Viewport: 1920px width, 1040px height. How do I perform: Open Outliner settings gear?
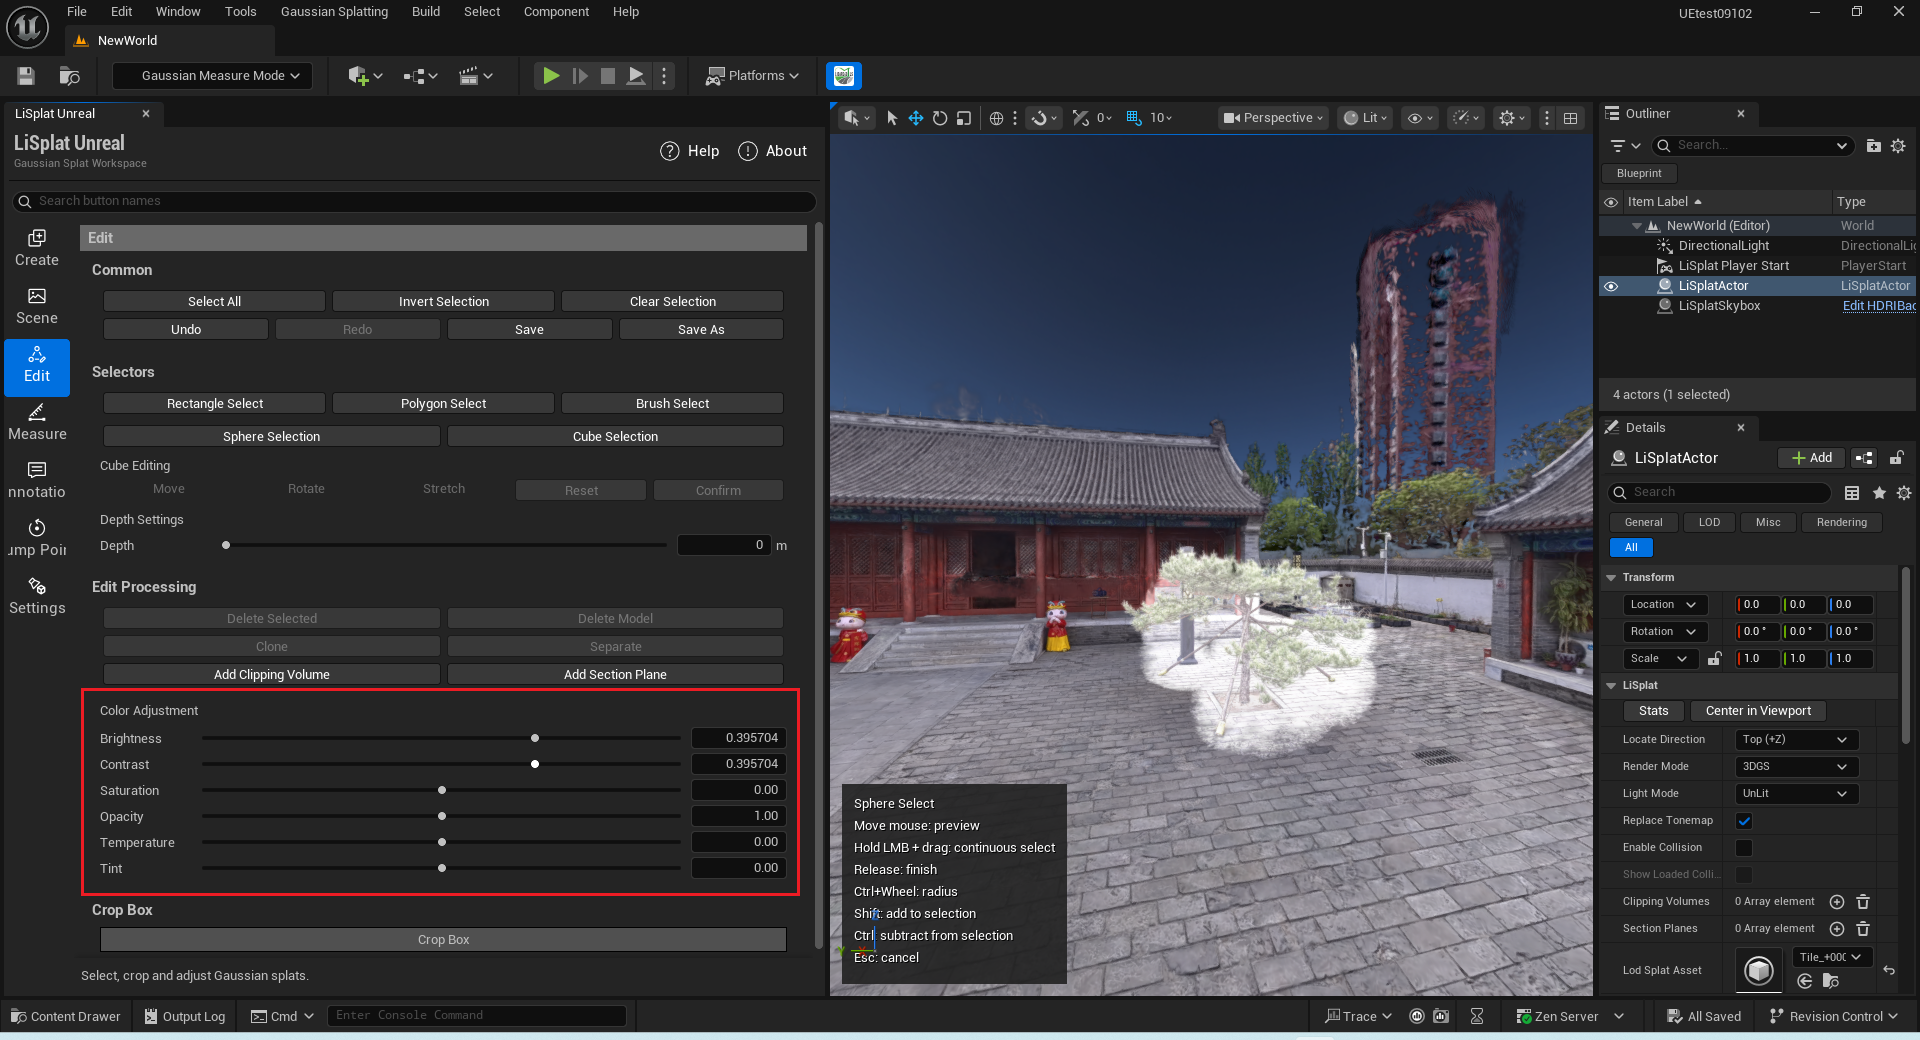[x=1898, y=146]
